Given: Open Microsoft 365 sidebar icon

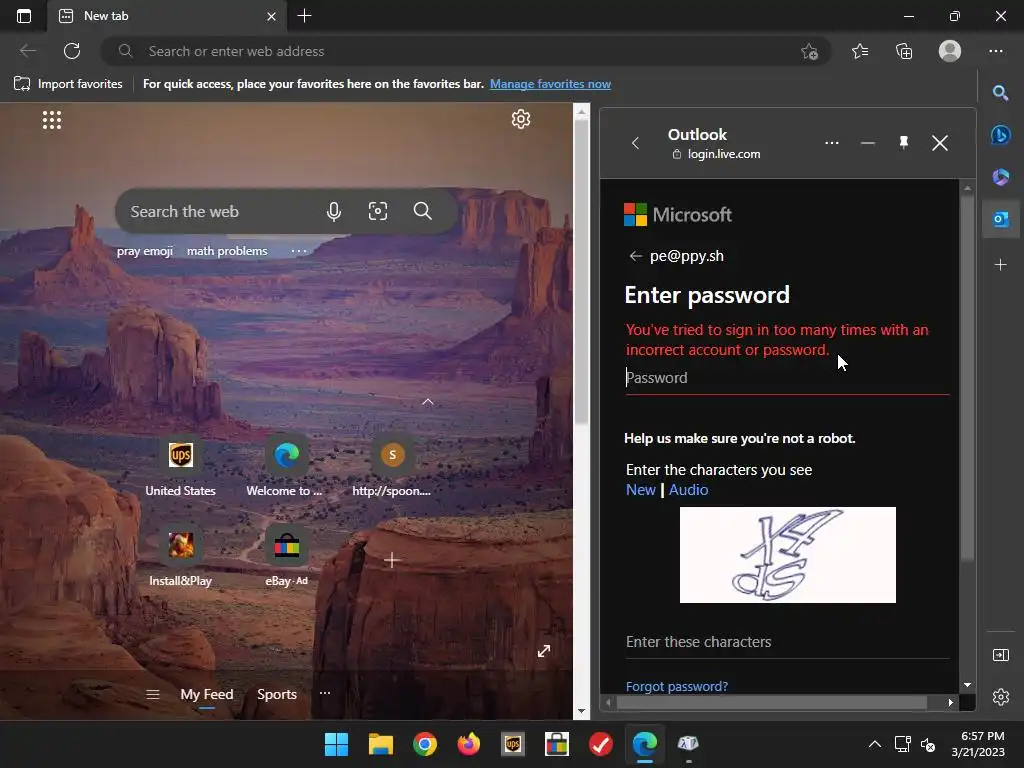Looking at the screenshot, I should [x=1000, y=177].
